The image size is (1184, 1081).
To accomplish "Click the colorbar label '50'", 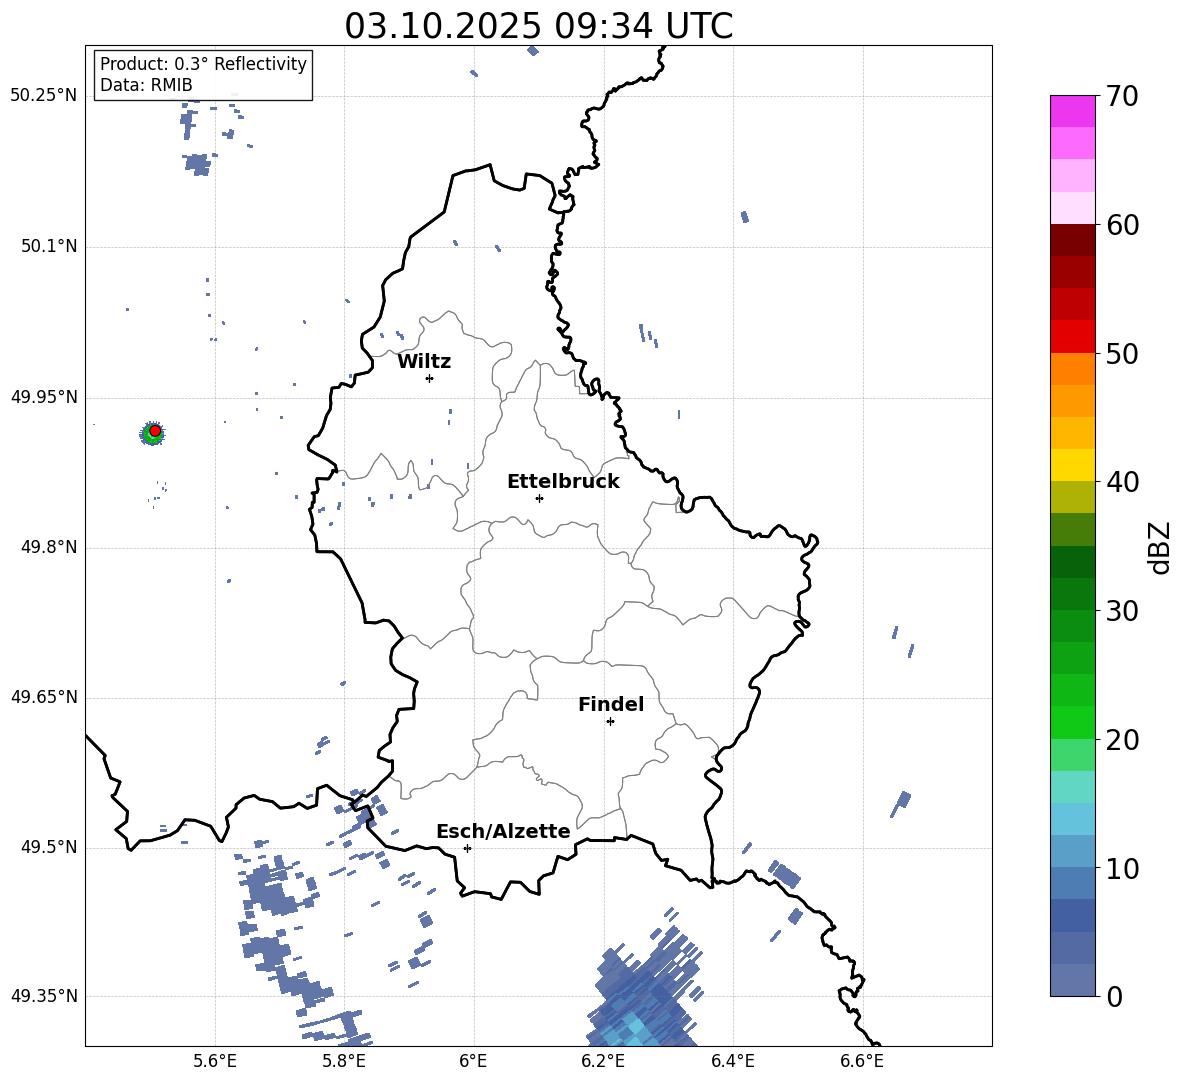I will (x=1122, y=354).
